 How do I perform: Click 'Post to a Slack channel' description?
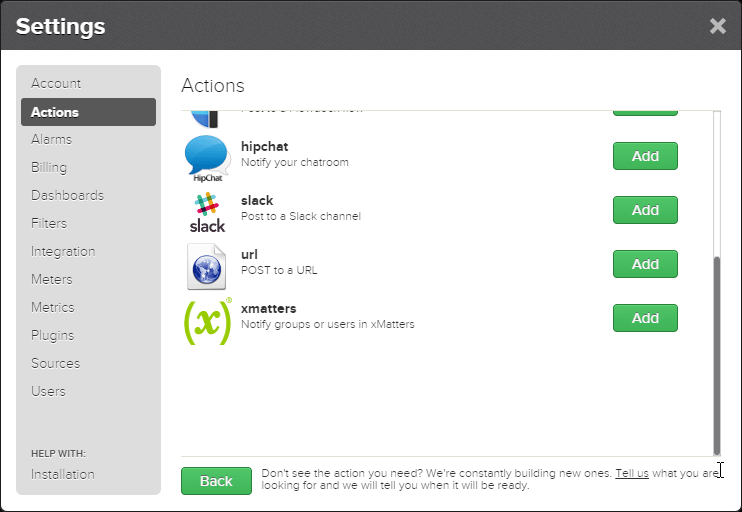click(x=301, y=216)
